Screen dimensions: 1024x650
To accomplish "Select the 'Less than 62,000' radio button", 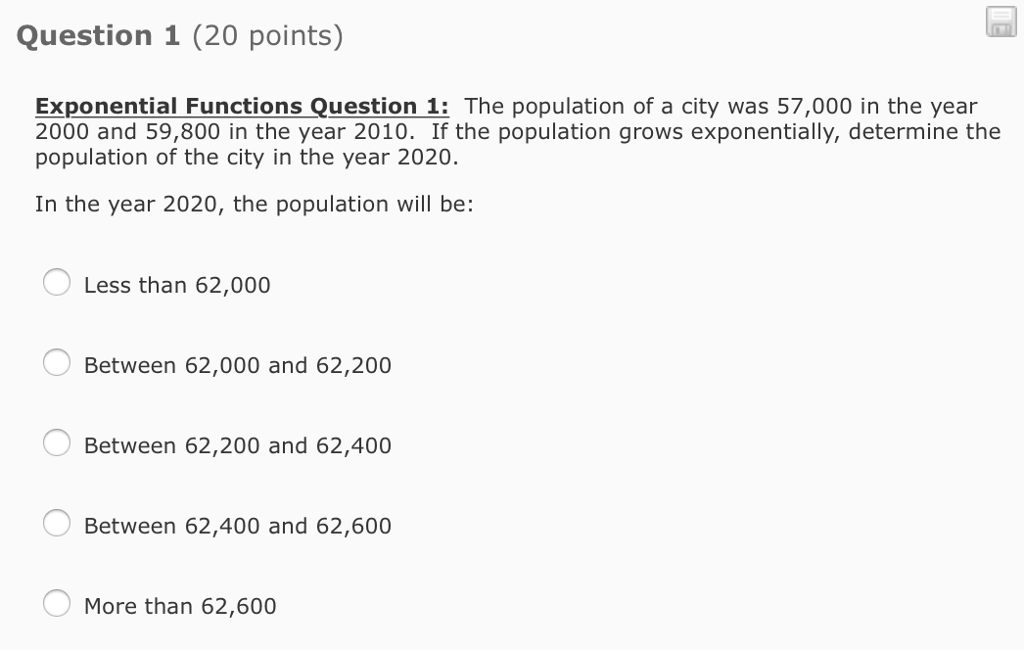I will click(x=57, y=282).
